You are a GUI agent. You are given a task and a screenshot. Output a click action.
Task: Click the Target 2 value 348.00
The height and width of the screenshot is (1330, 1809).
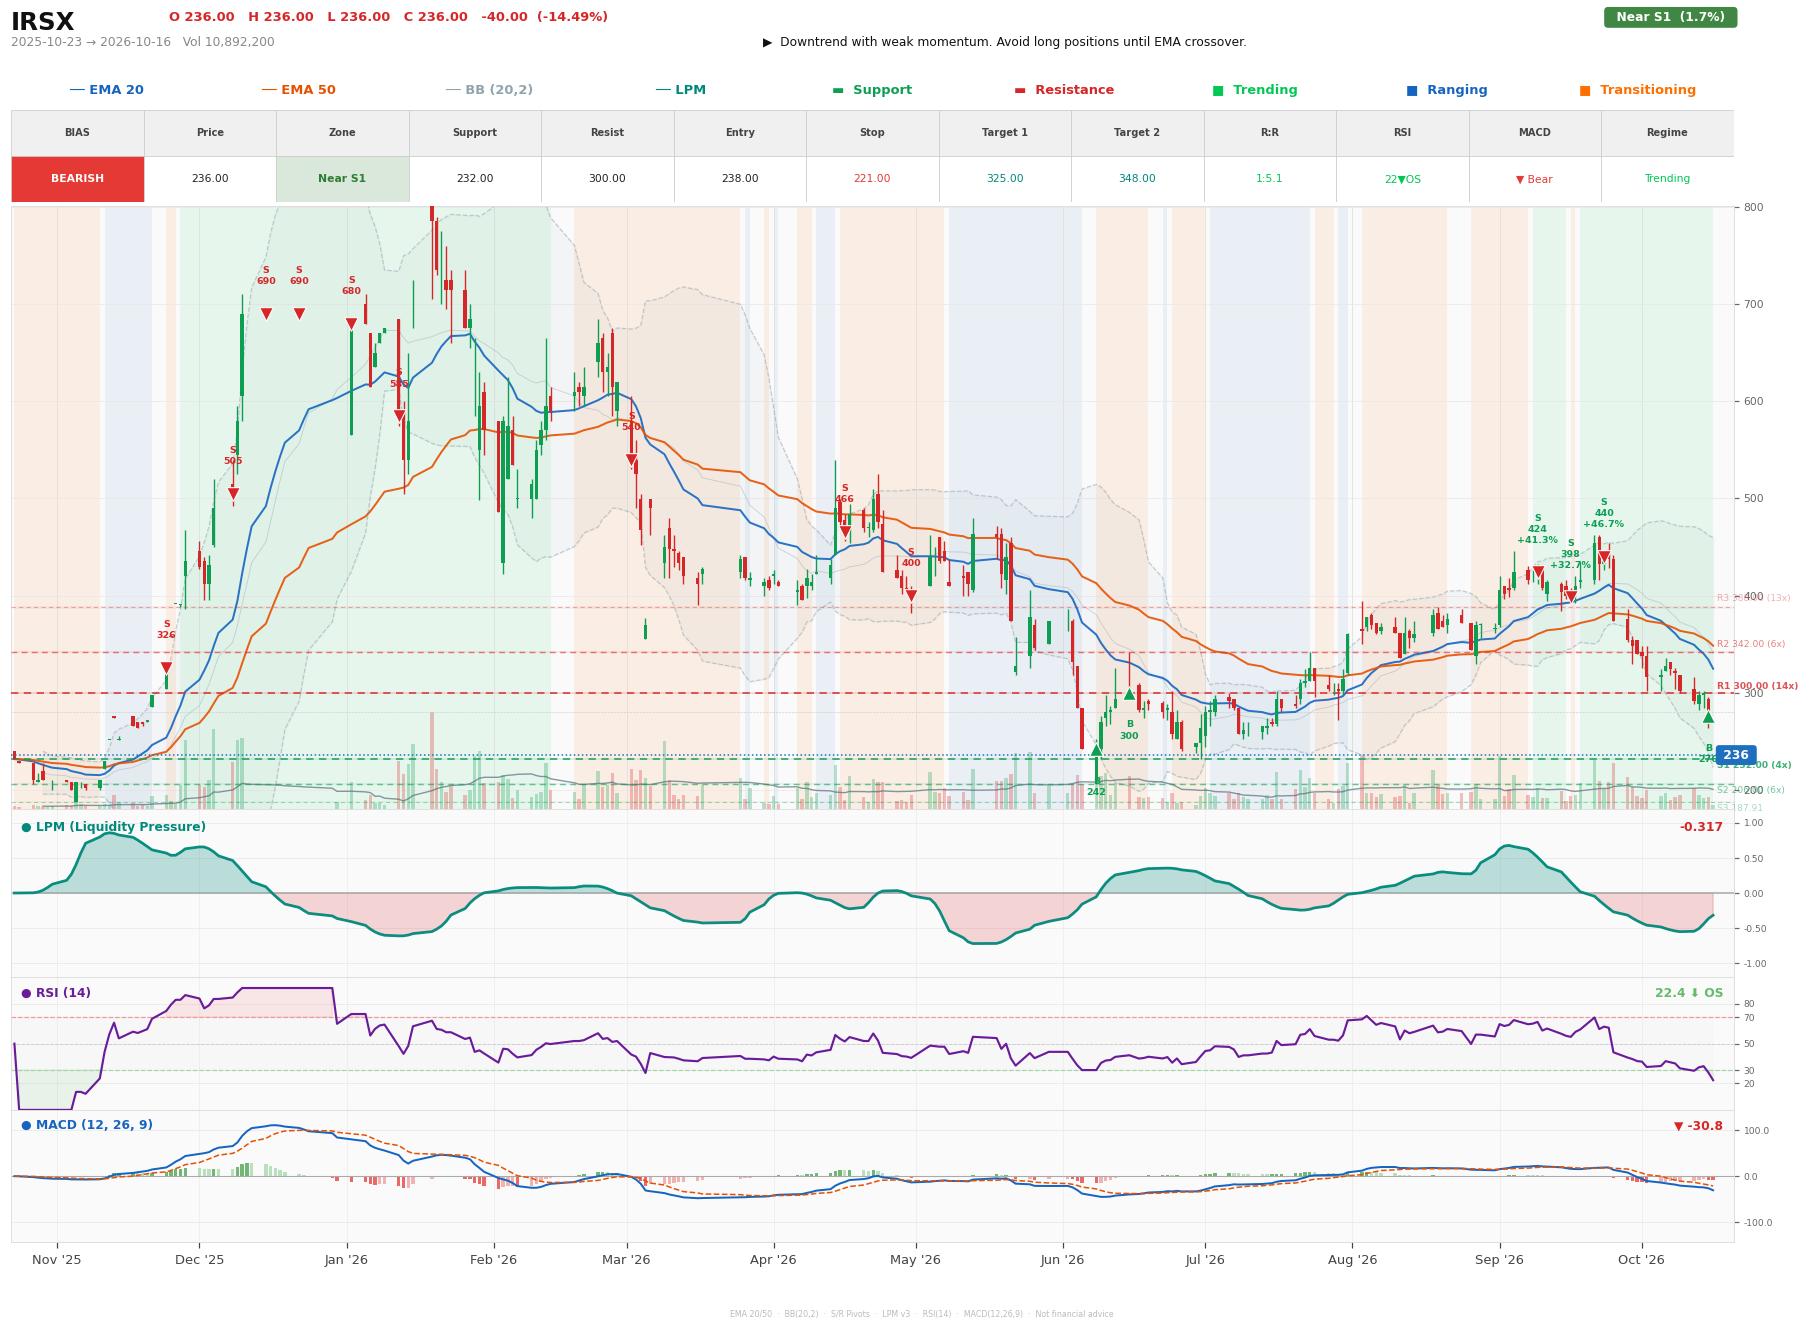coord(1137,179)
